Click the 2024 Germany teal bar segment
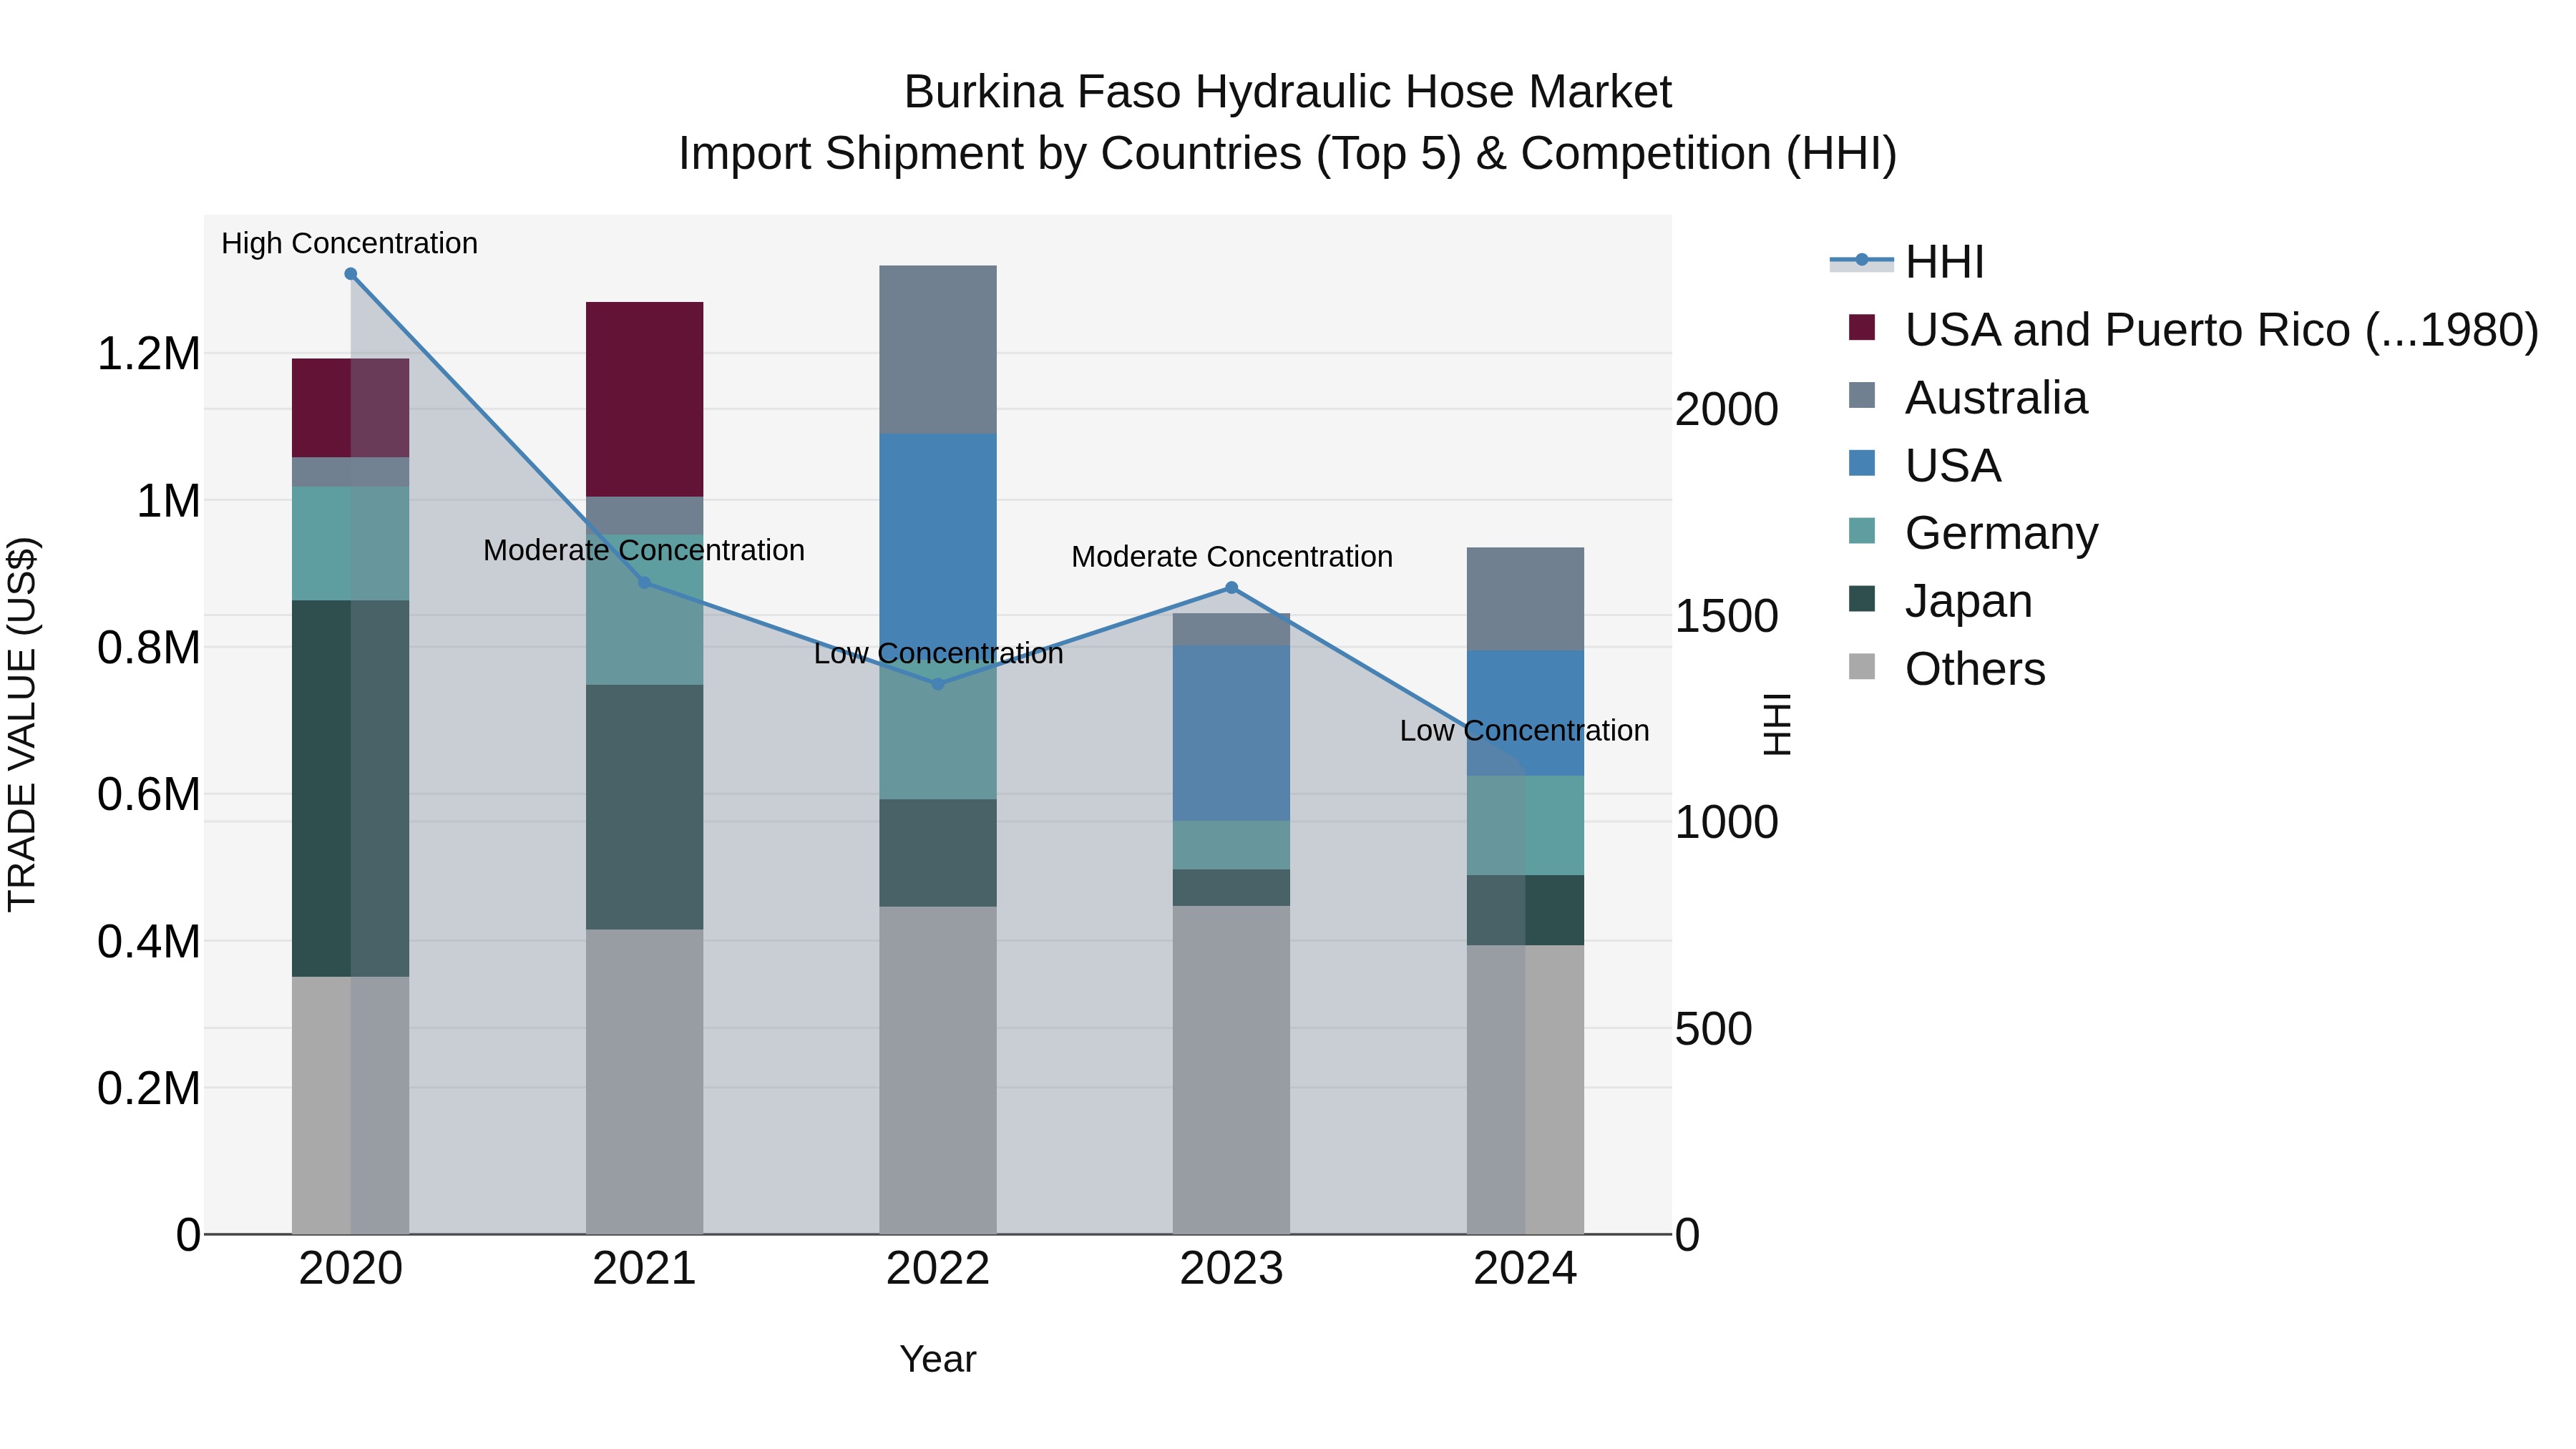Viewport: 2576px width, 1449px height. point(1525,826)
